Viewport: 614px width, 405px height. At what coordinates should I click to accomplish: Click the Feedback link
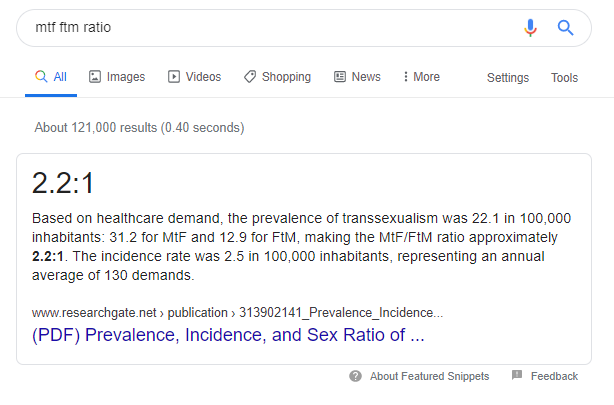554,376
